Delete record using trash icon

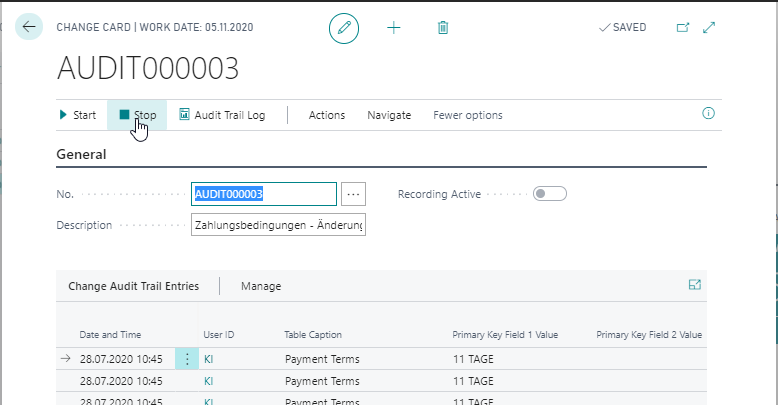443,28
